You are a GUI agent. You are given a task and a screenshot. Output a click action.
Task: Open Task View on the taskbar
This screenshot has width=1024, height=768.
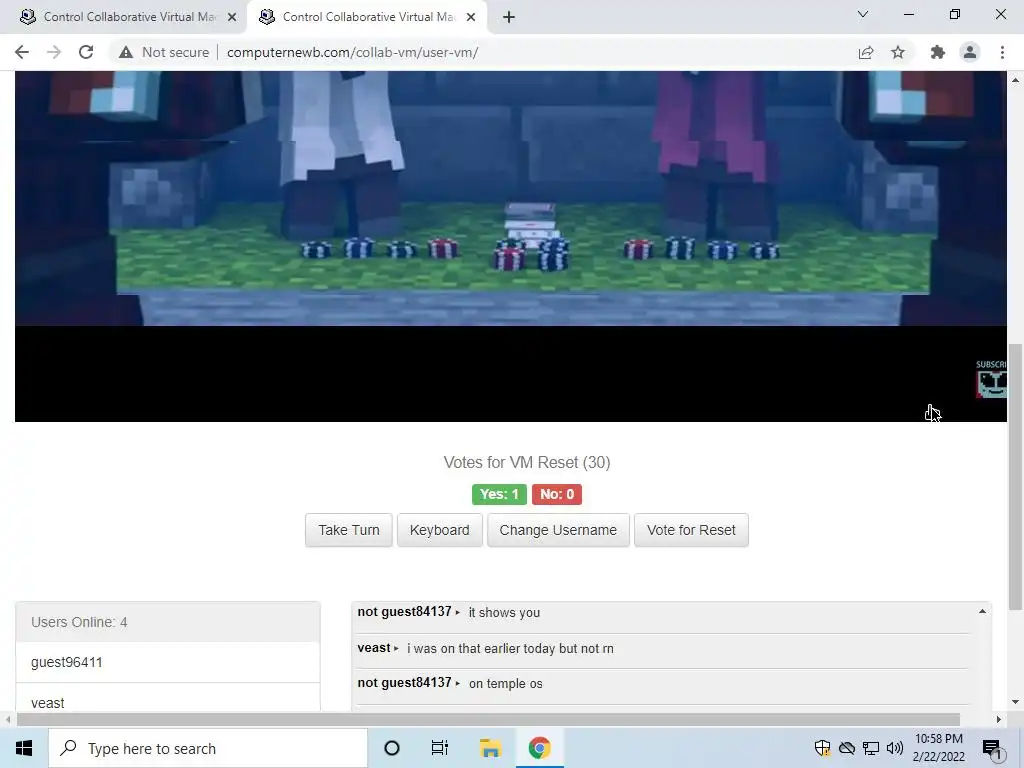pyautogui.click(x=440, y=748)
